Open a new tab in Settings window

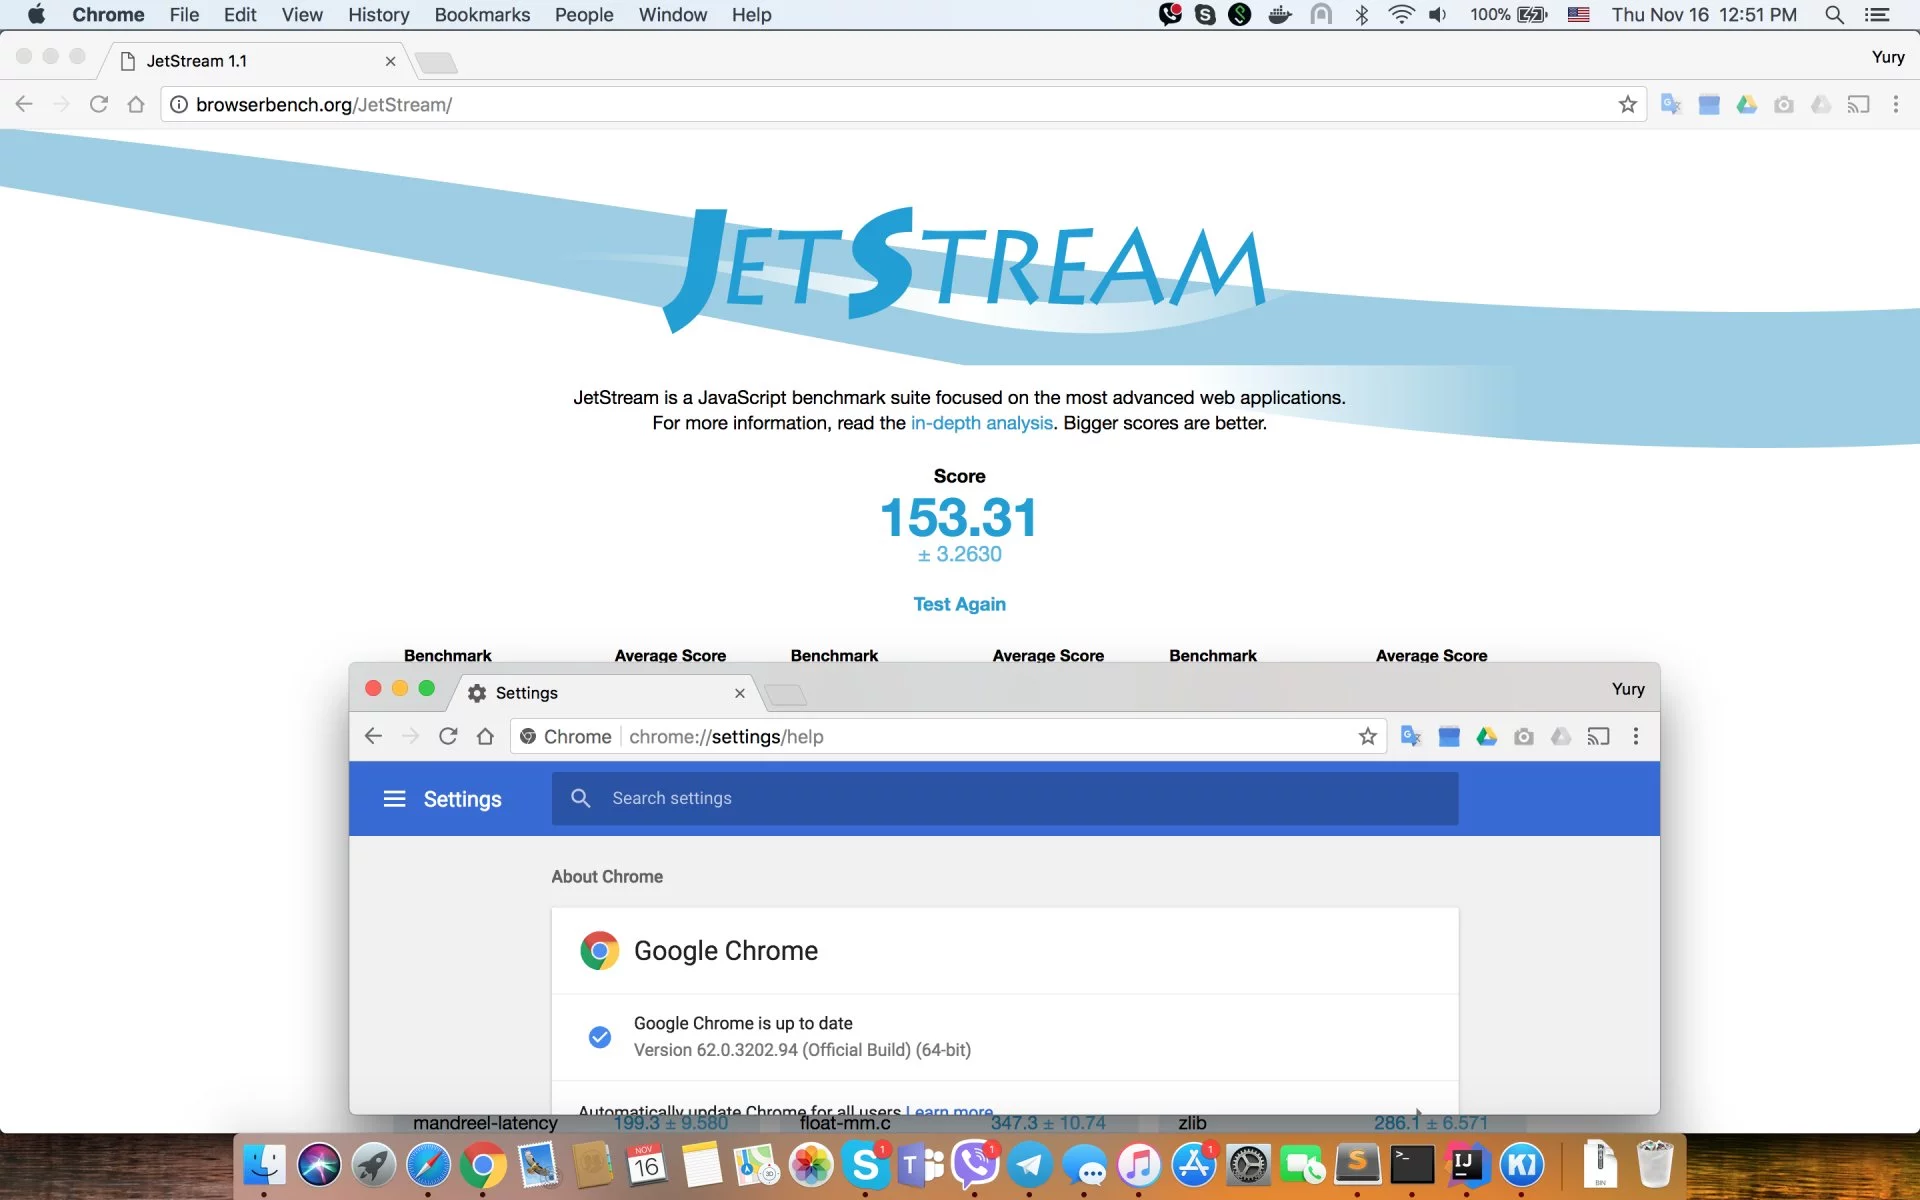pyautogui.click(x=785, y=694)
